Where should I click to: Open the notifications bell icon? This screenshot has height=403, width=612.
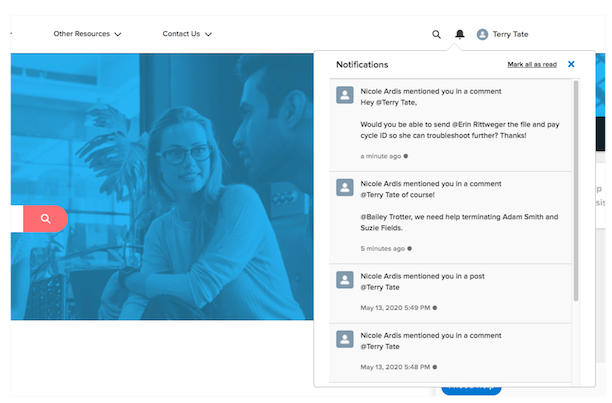click(460, 34)
